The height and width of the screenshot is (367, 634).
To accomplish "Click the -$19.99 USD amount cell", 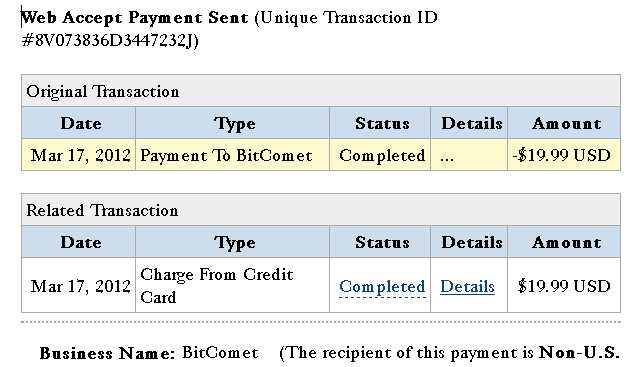I will click(564, 155).
